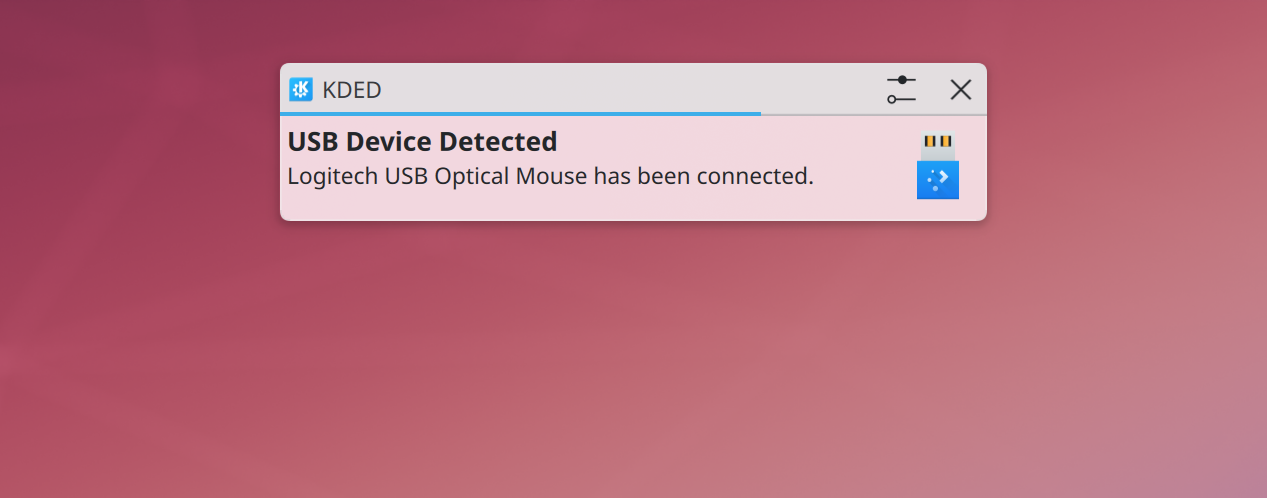Click desktop area left of the notification
This screenshot has height=498, width=1267.
pos(140,150)
